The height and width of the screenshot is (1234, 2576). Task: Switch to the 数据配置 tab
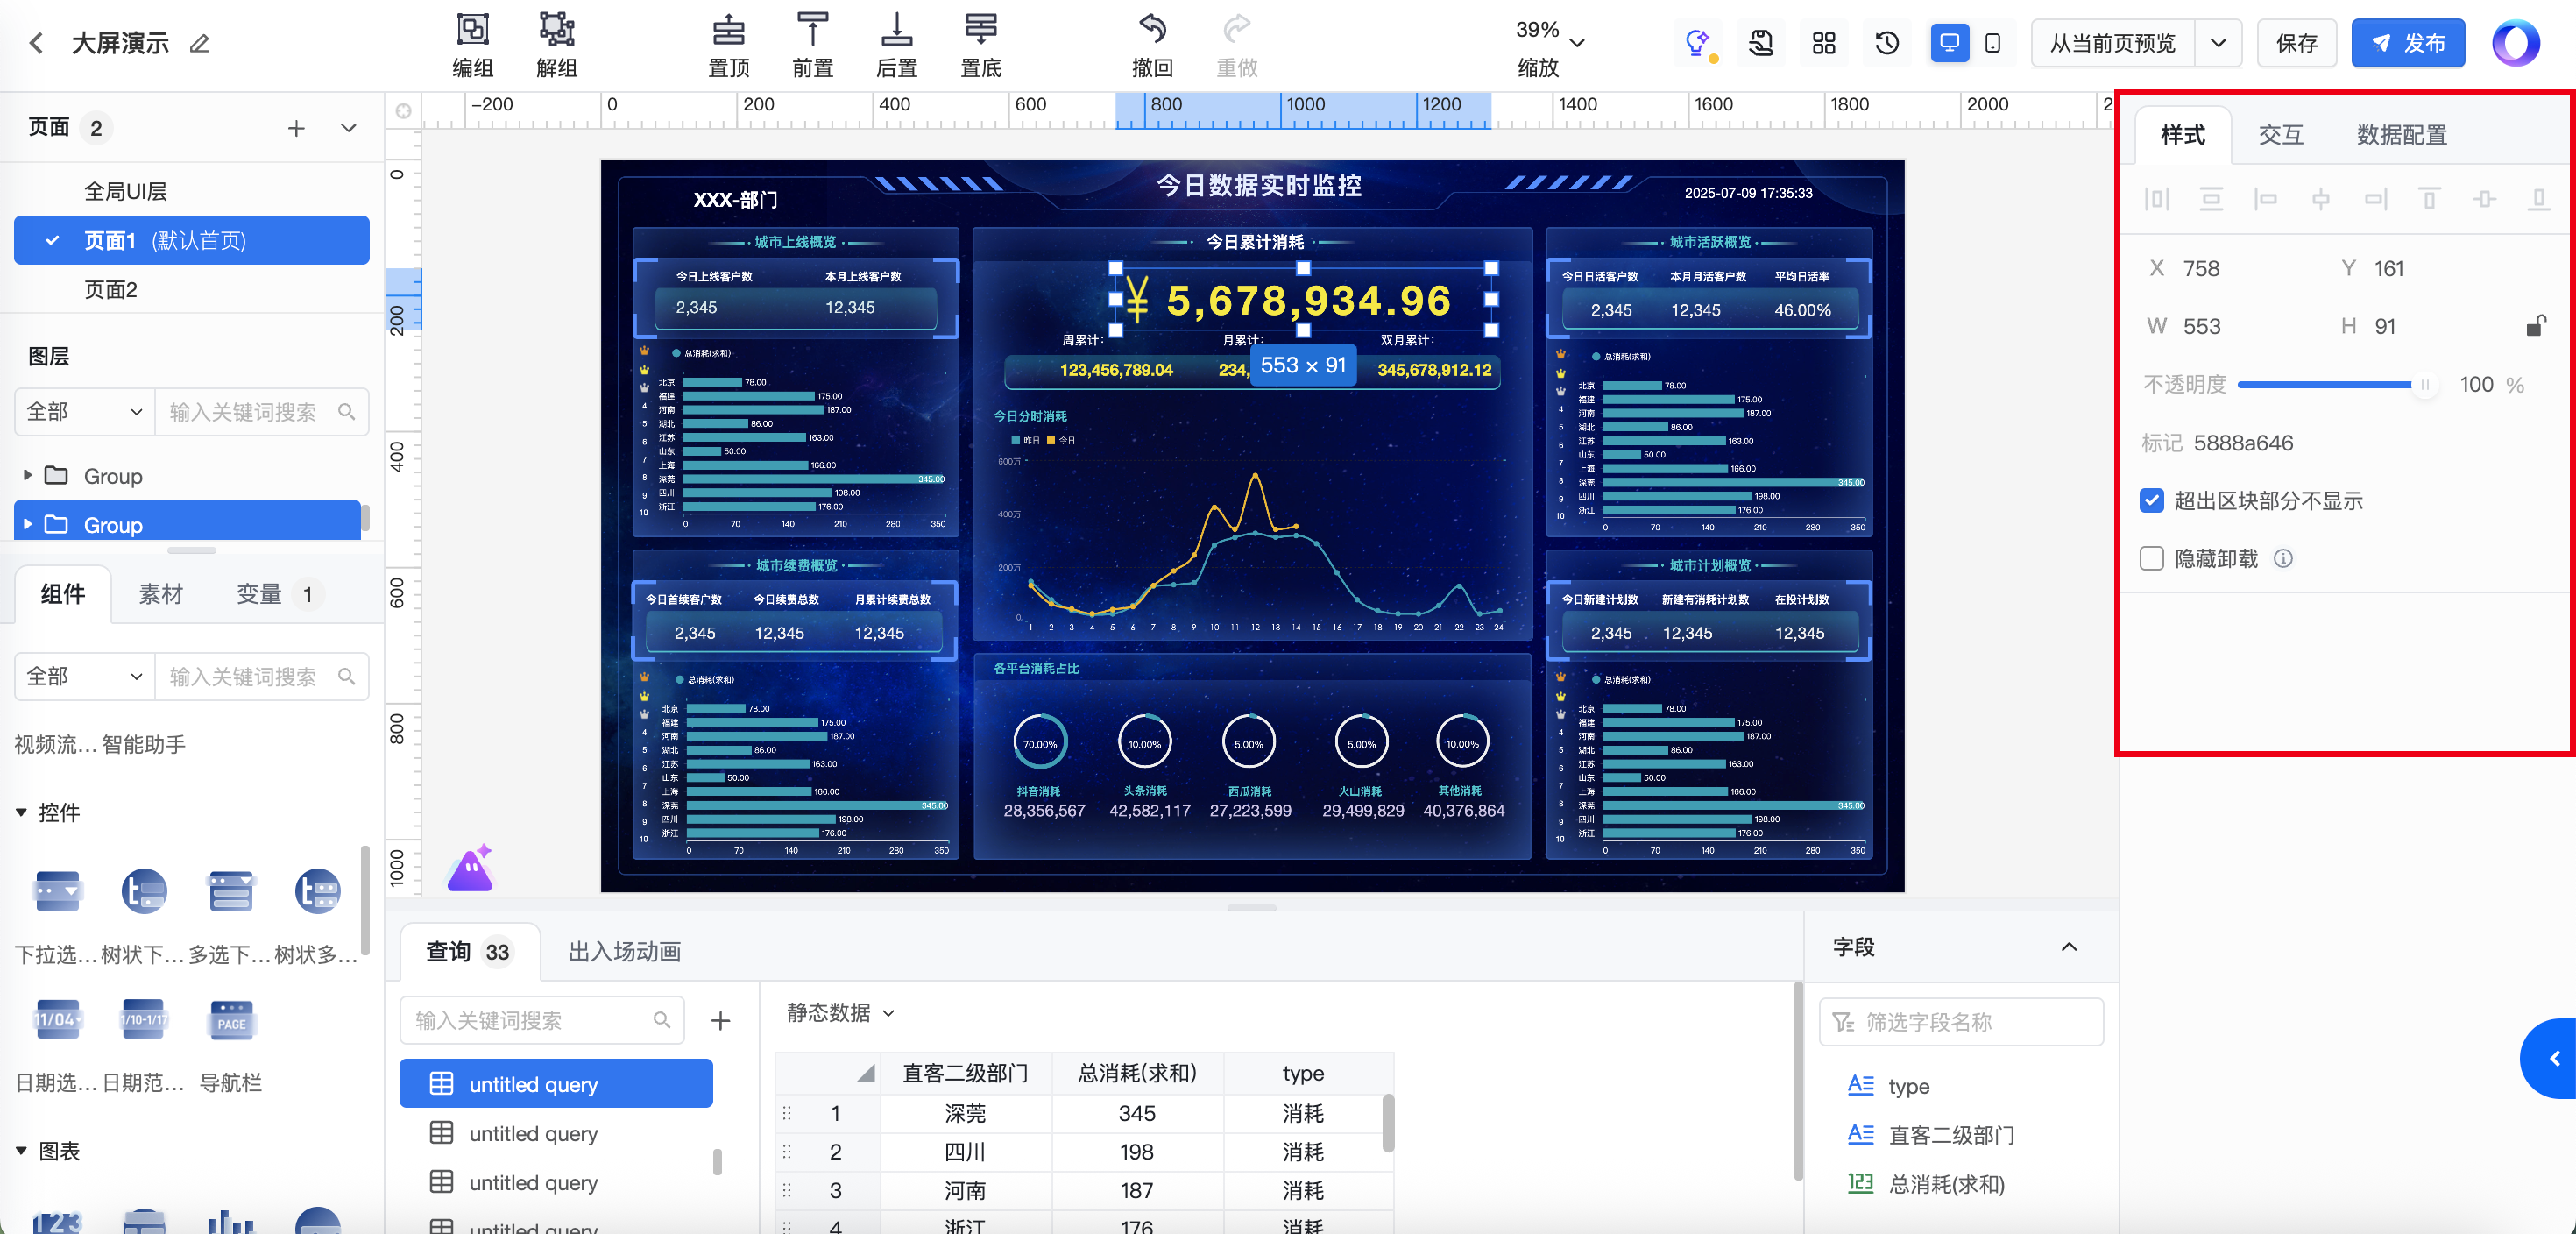pyautogui.click(x=2401, y=135)
